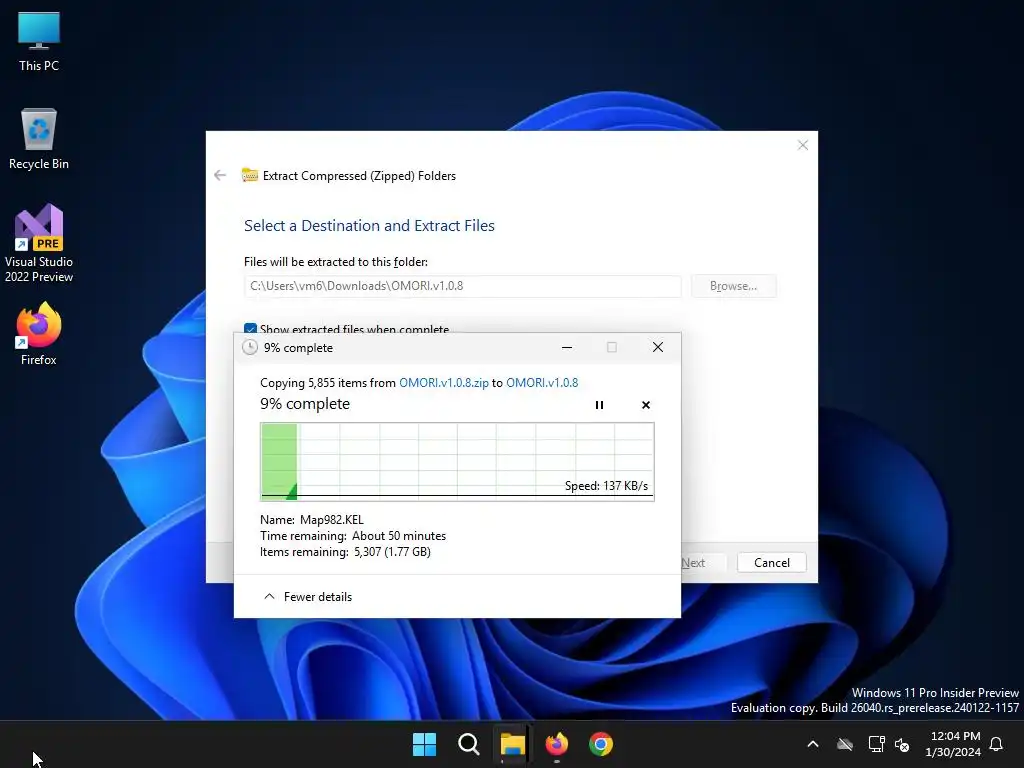This screenshot has width=1024, height=768.
Task: Open the clock and date flyout
Action: pyautogui.click(x=953, y=744)
